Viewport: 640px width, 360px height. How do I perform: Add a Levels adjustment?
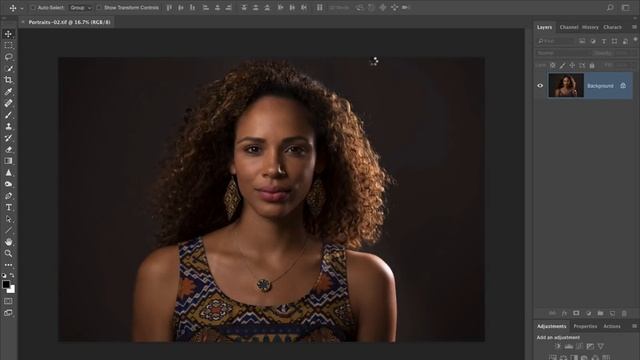click(569, 346)
